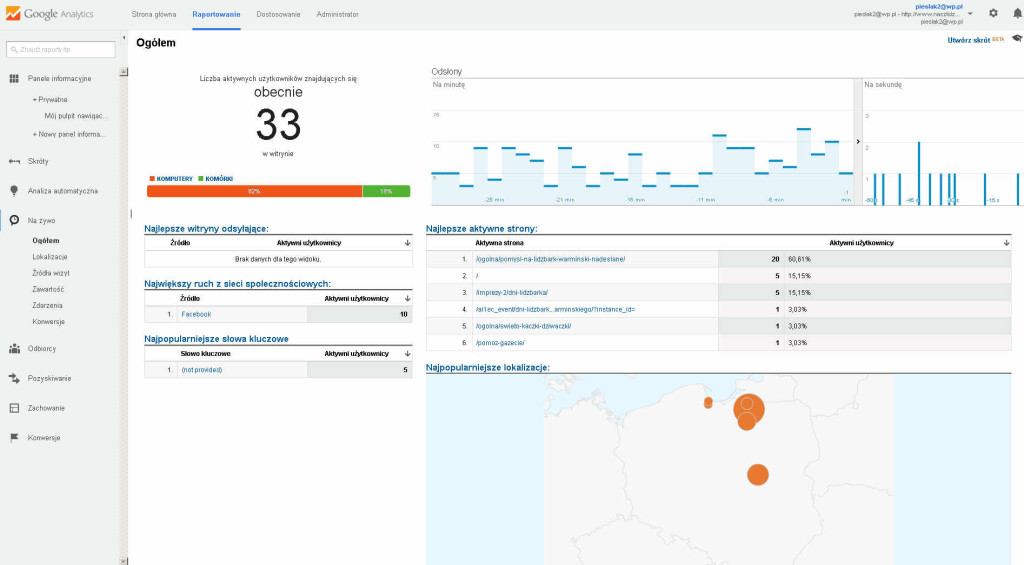Screen dimensions: 1024x565
Task: Focus the report search field
Action: click(x=61, y=50)
